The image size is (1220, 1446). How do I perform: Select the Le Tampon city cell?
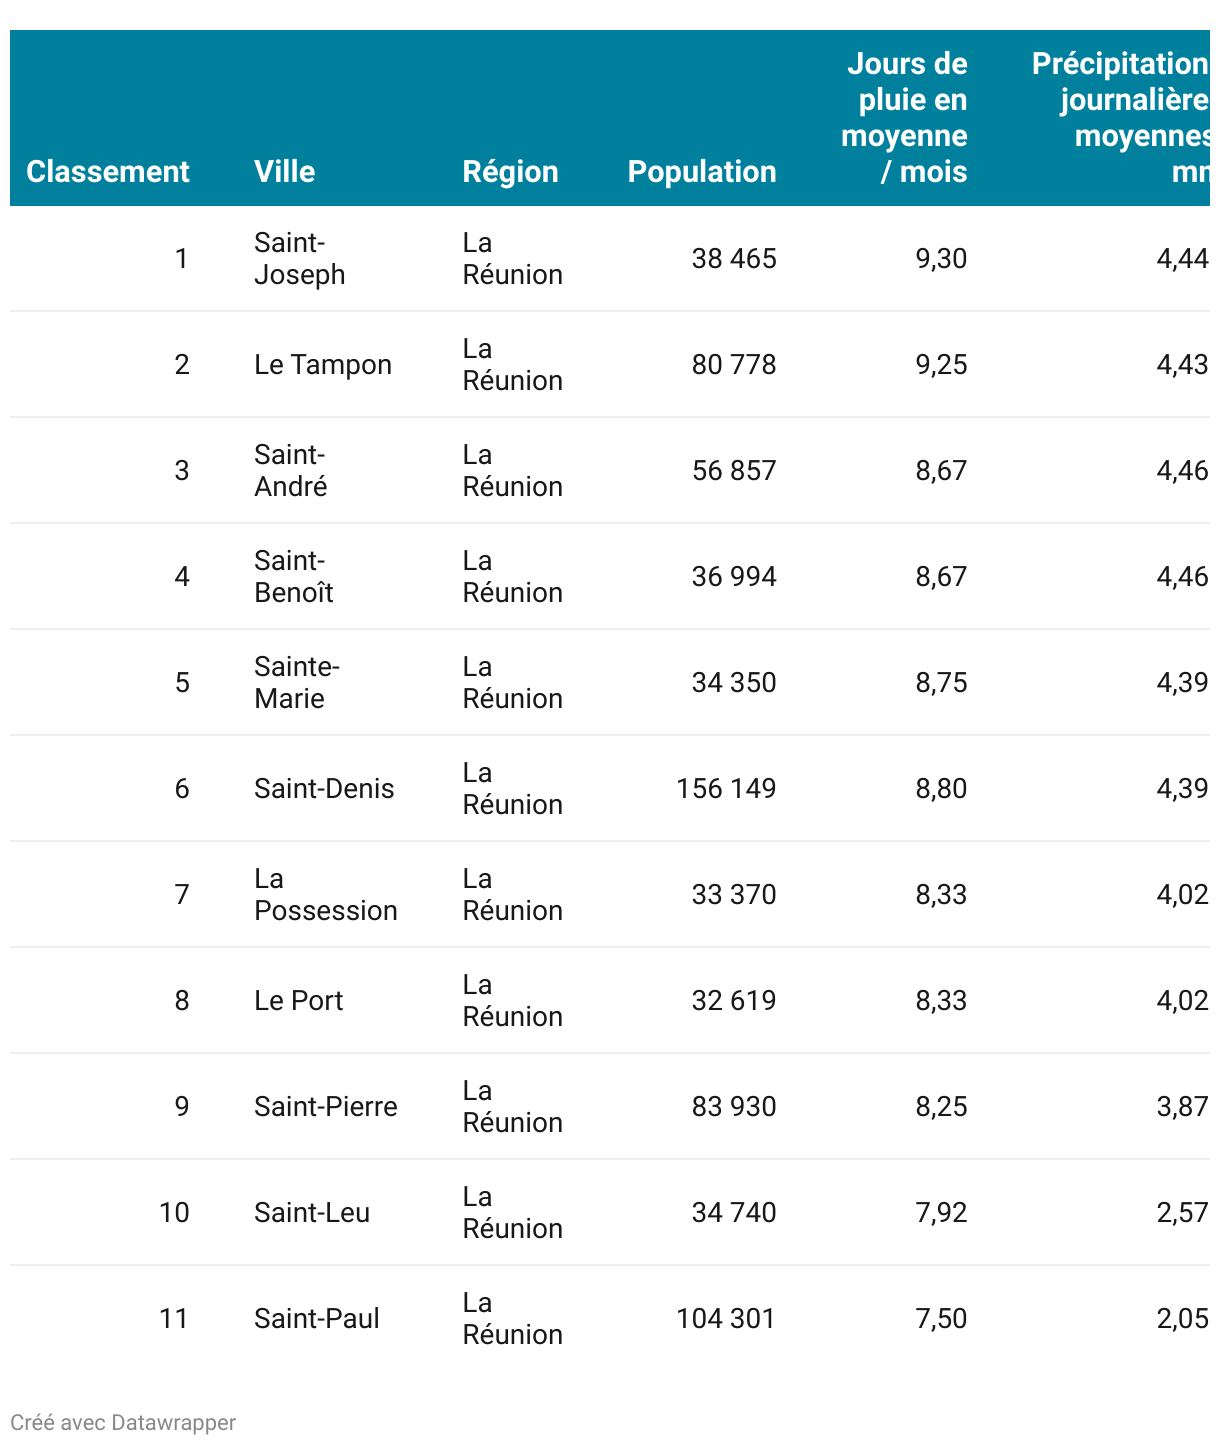(323, 365)
